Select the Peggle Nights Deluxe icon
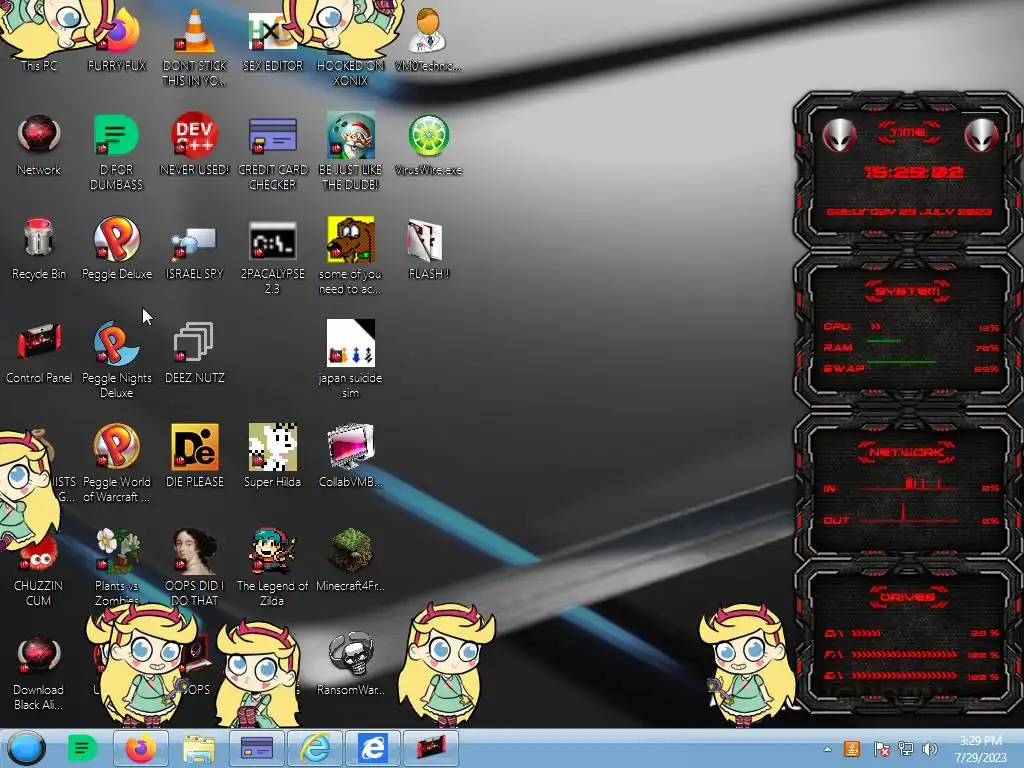 pos(116,360)
